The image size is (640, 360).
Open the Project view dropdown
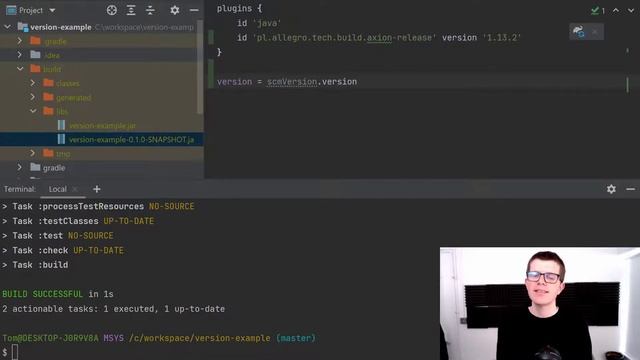52,10
